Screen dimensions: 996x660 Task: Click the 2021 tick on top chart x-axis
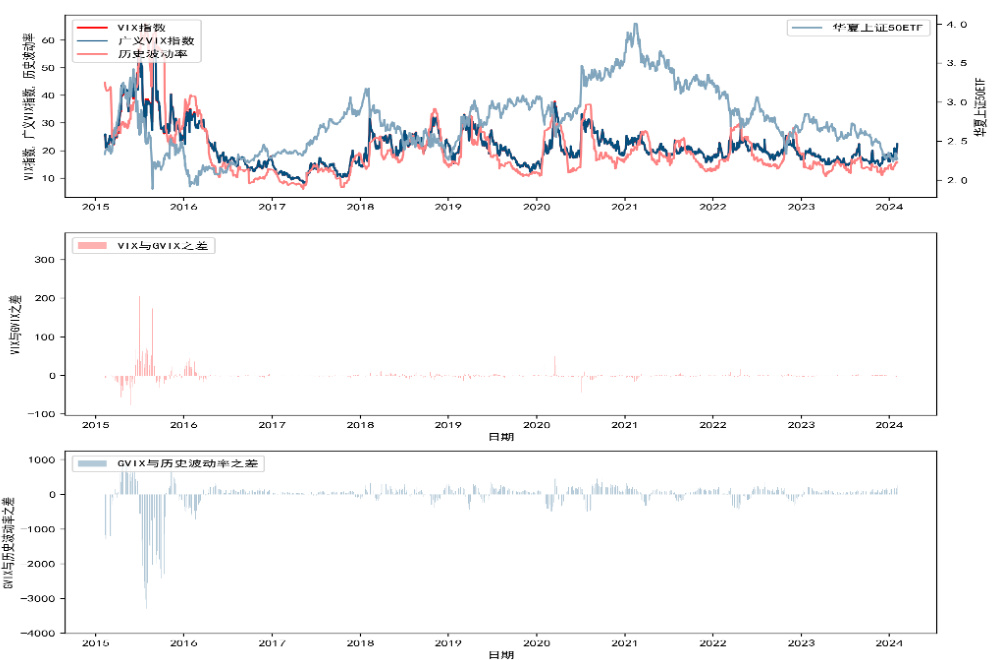coord(625,207)
